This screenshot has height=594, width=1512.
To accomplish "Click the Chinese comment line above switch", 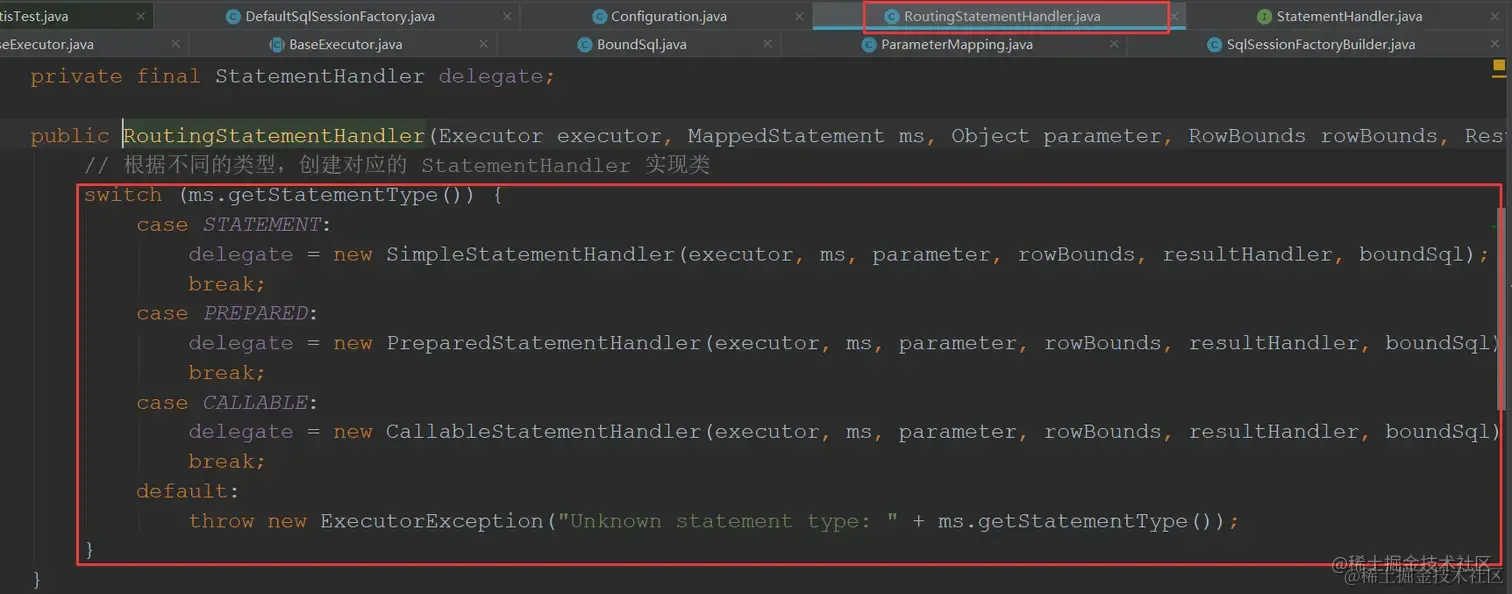I will coord(397,165).
